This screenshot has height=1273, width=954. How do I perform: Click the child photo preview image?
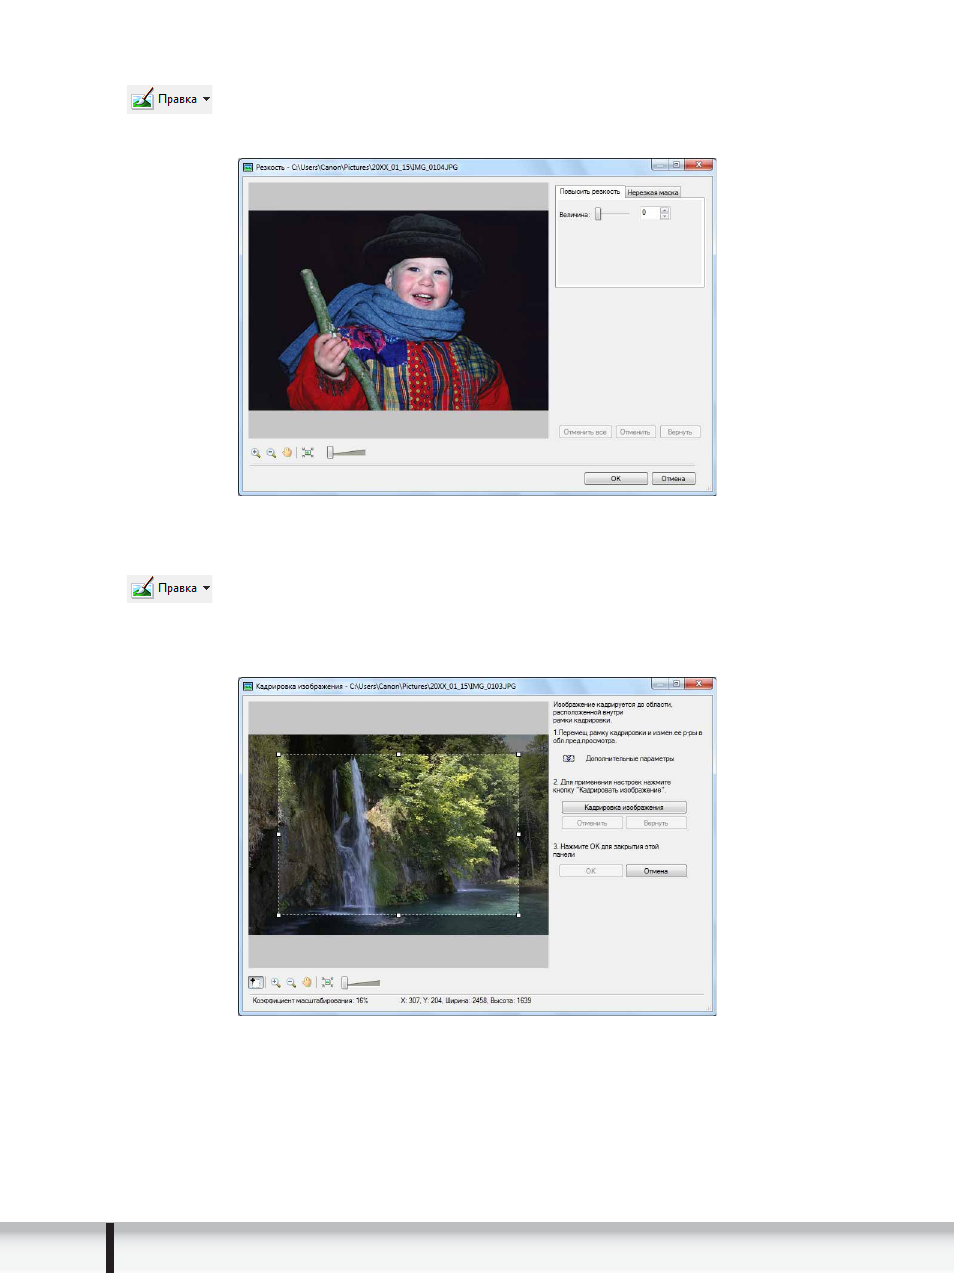[398, 310]
